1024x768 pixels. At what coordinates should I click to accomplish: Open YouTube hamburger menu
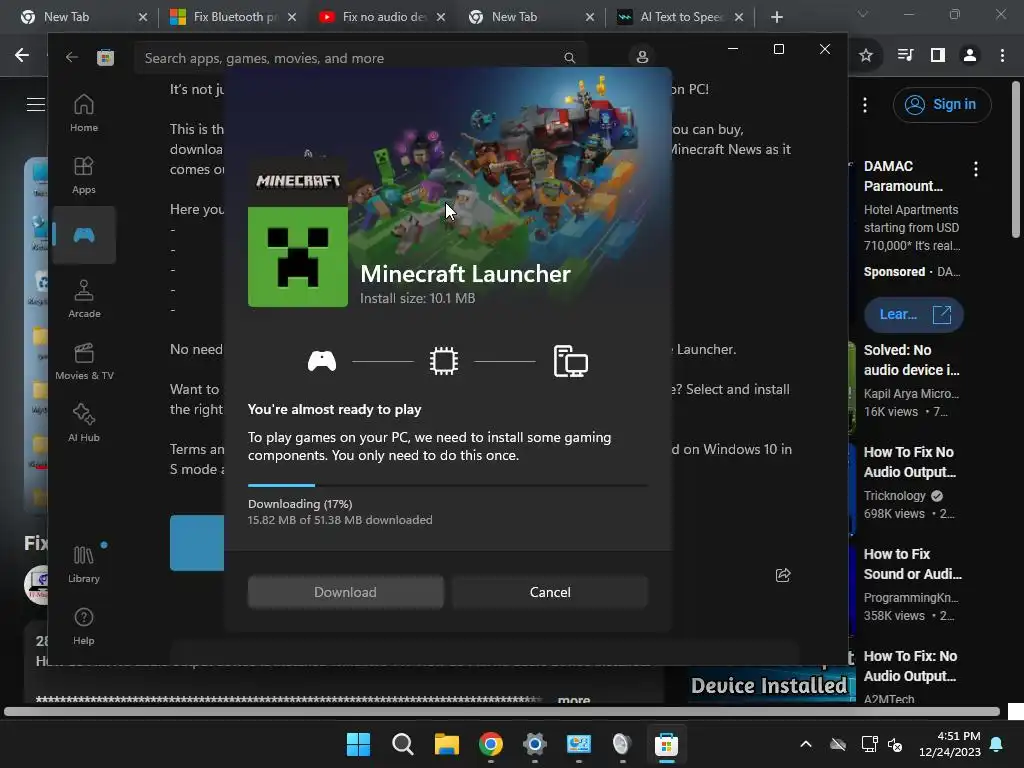coord(35,104)
